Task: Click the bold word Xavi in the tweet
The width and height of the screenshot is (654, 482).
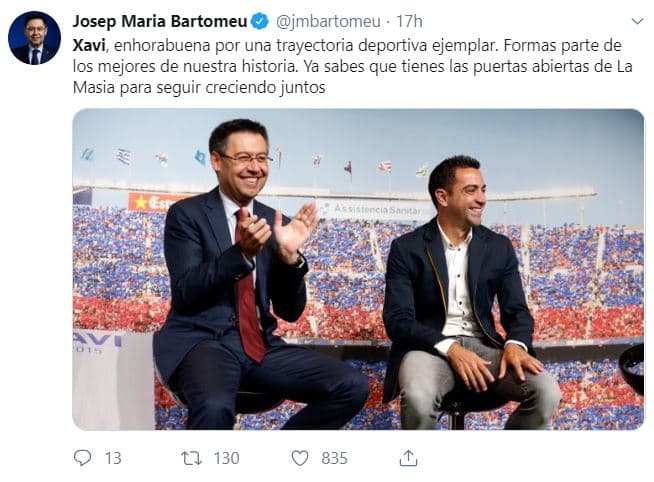Action: (91, 47)
